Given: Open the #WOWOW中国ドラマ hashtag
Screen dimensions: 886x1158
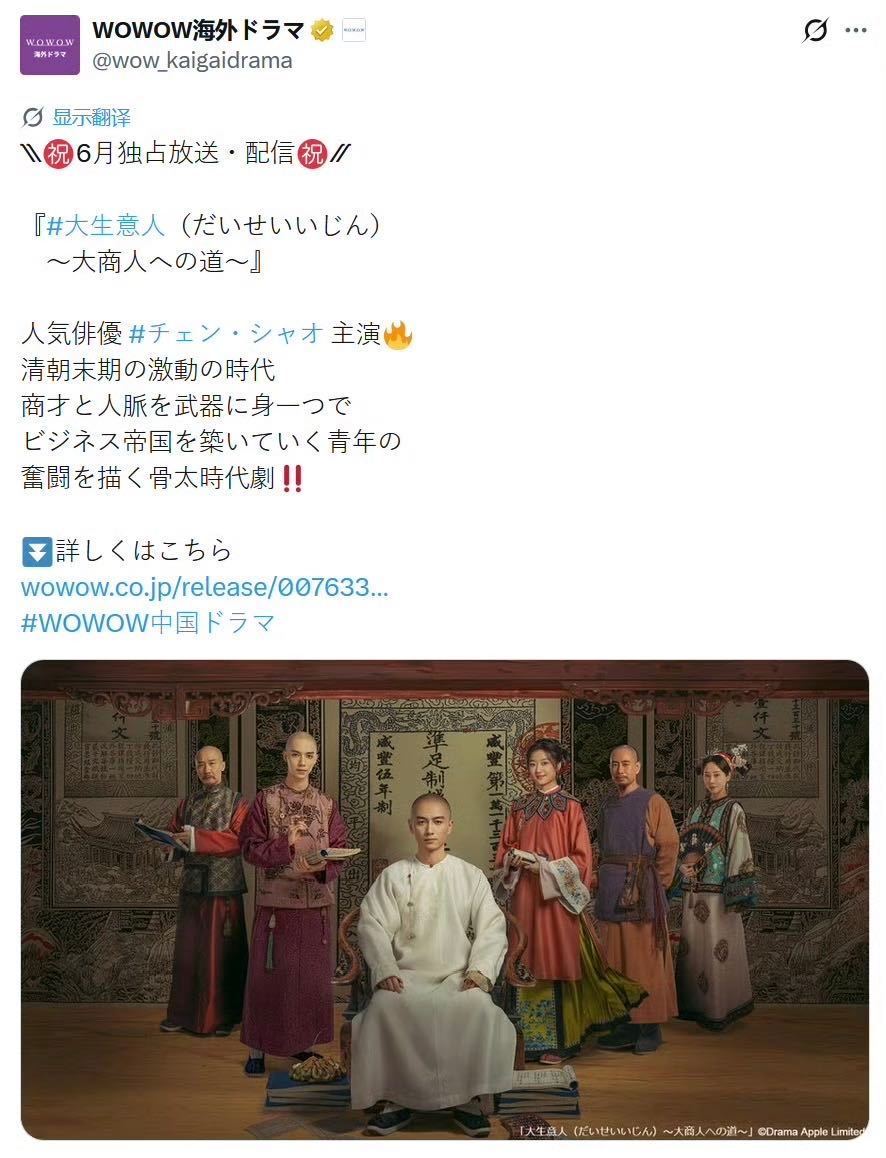Looking at the screenshot, I should coord(148,623).
